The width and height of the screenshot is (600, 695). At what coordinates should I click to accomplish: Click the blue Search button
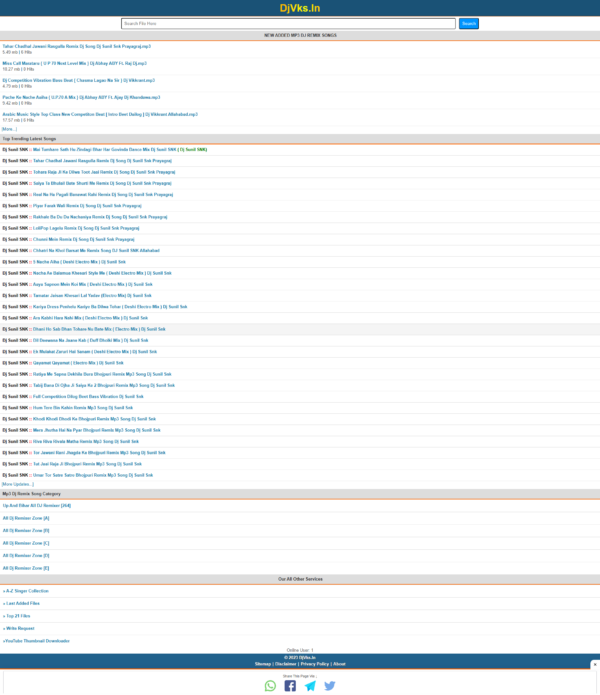coord(469,23)
